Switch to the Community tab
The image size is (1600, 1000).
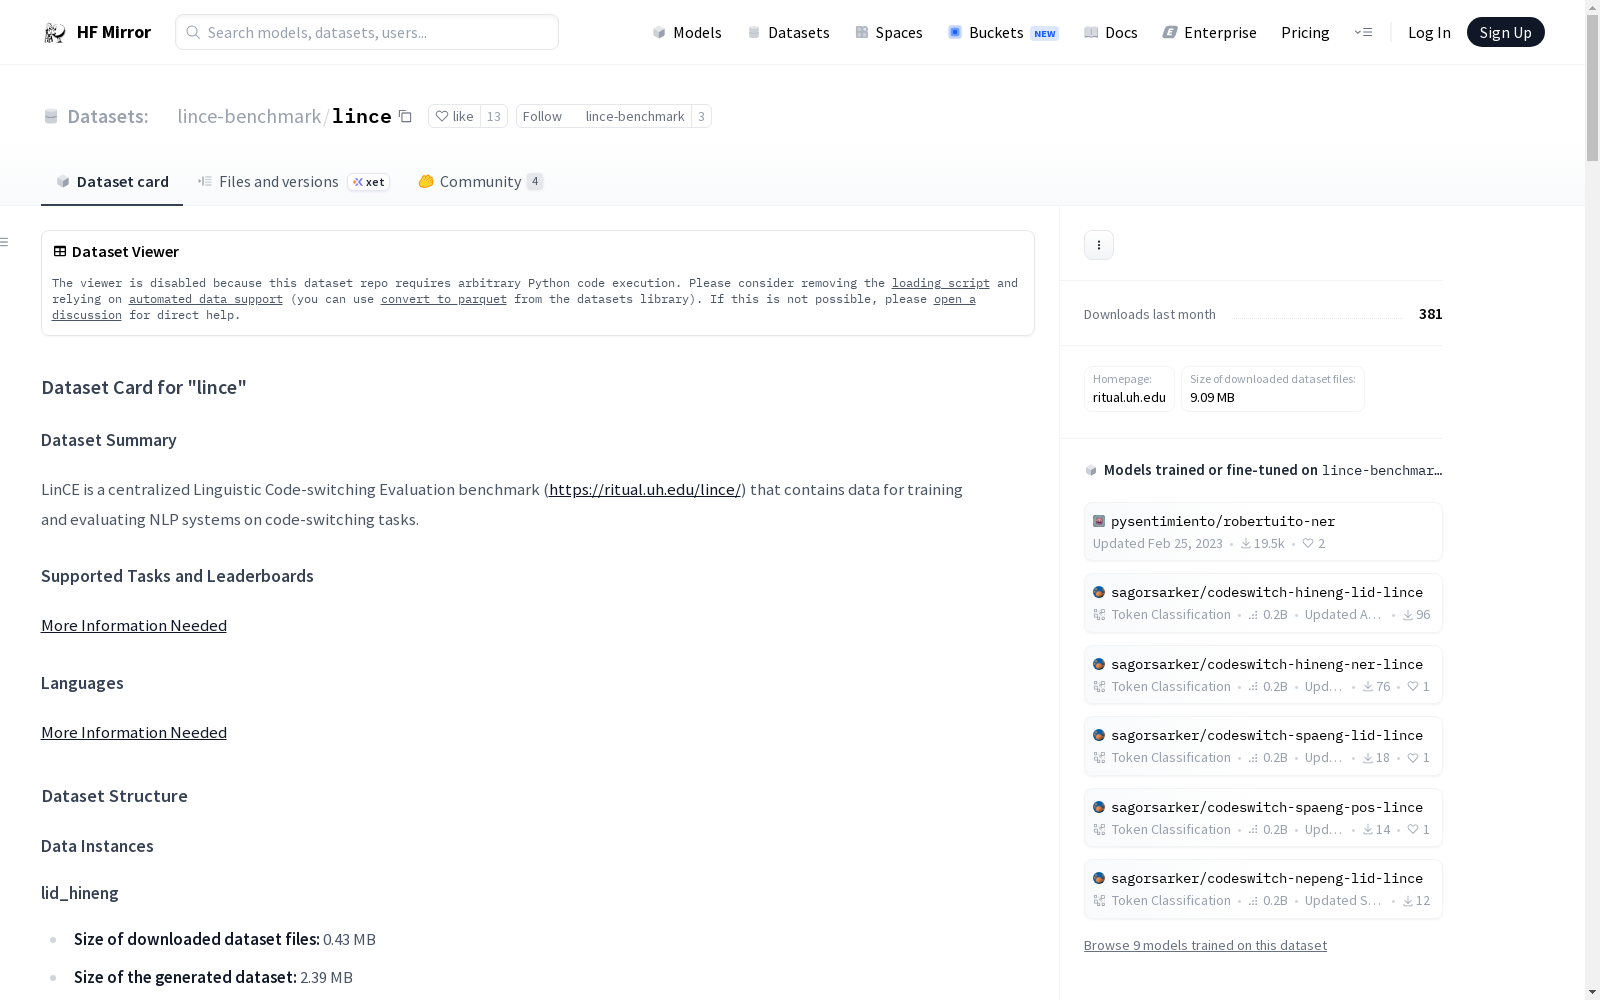coord(481,181)
